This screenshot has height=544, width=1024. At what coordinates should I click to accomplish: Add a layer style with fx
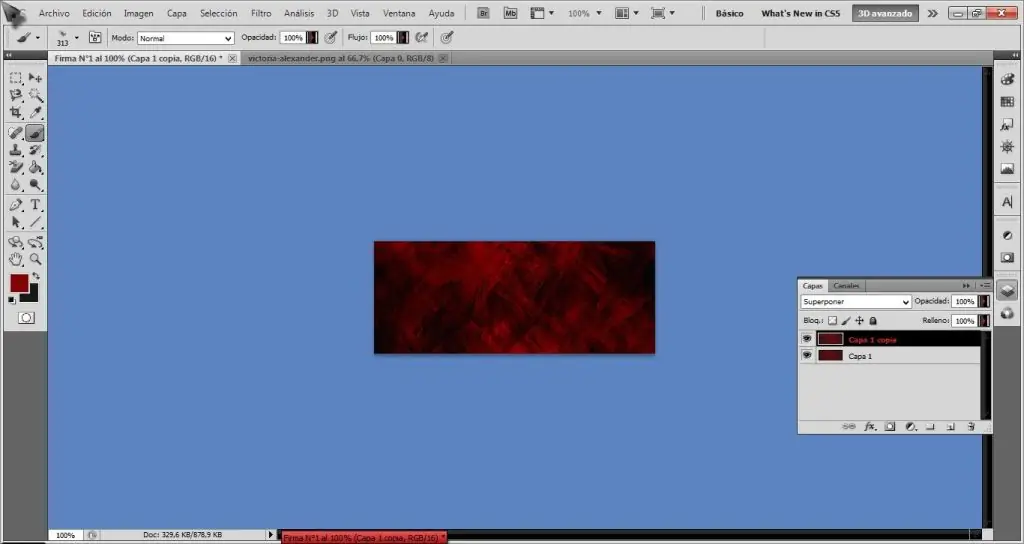point(870,426)
